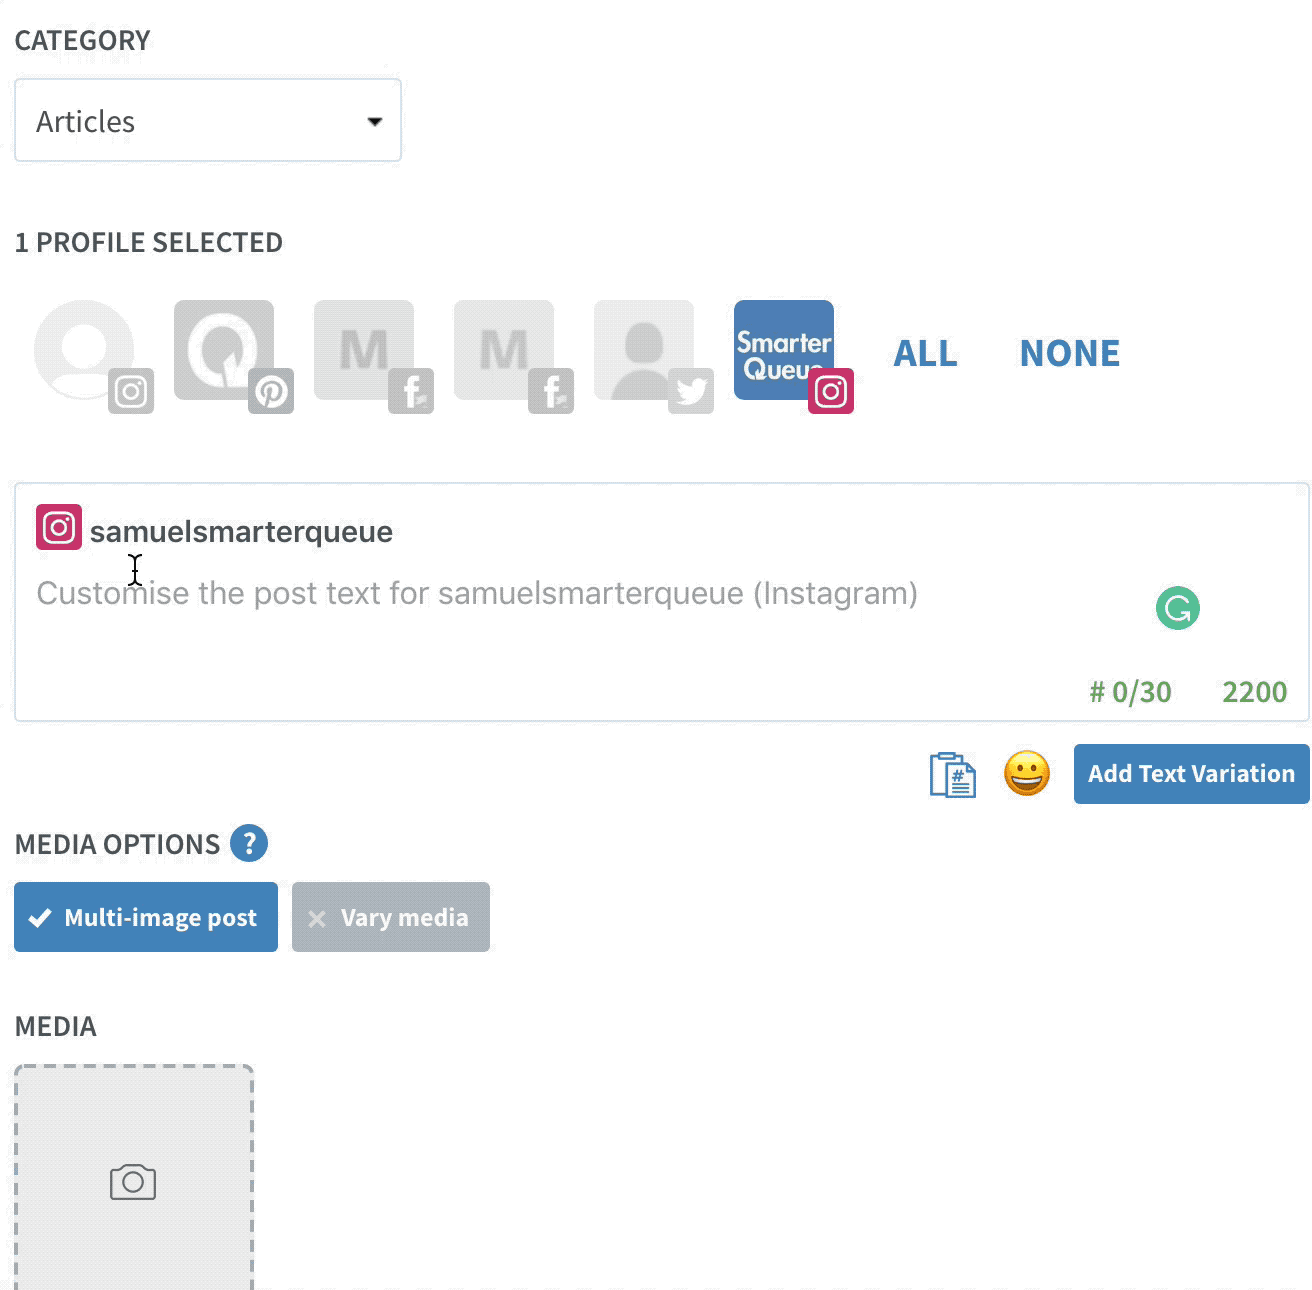Click the dropdown arrow in Category box

375,122
